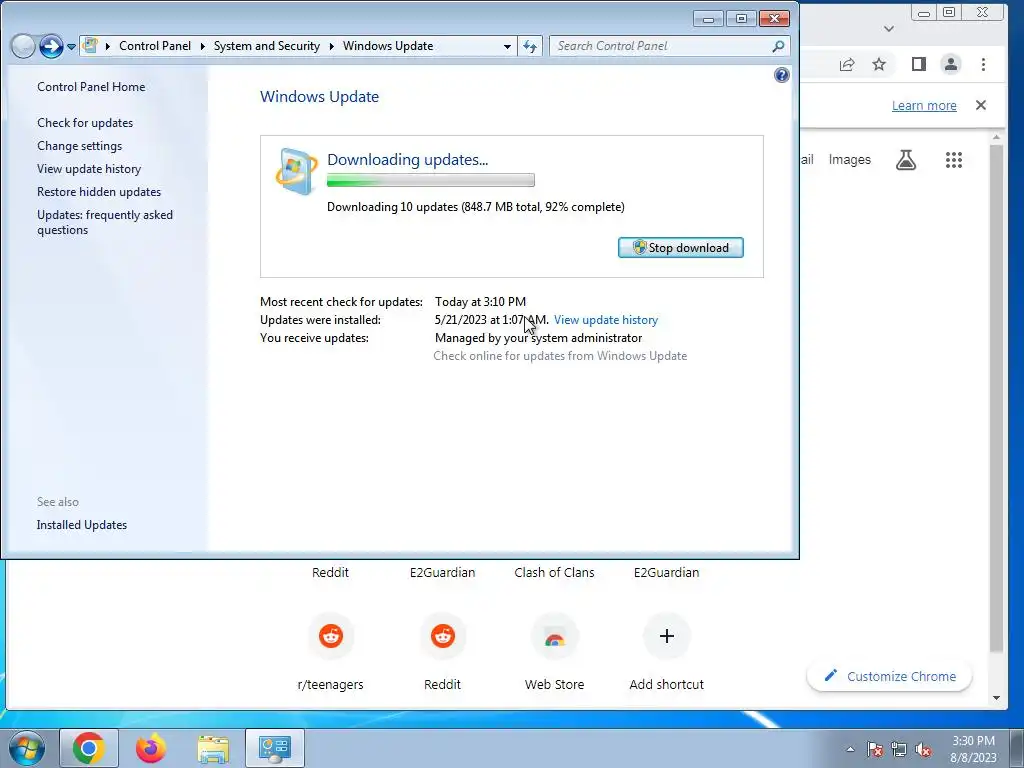The height and width of the screenshot is (768, 1024).
Task: Expand the chevron after Control Panel in breadcrumb
Action: [x=202, y=46]
